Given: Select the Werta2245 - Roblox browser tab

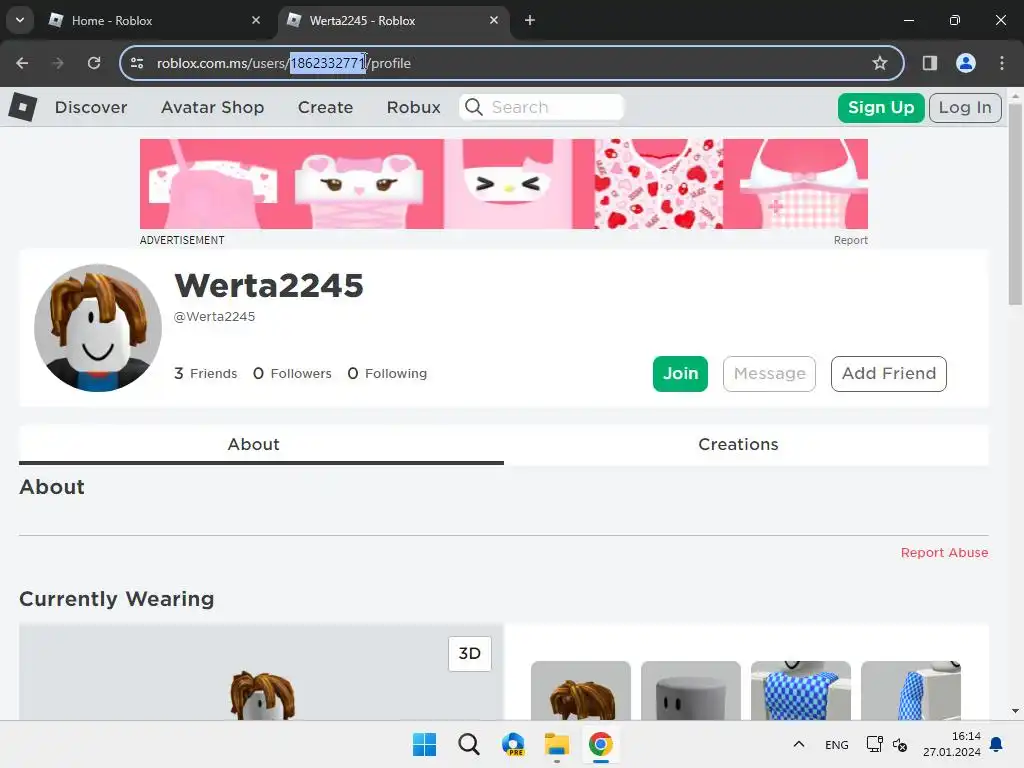Looking at the screenshot, I should pos(392,20).
